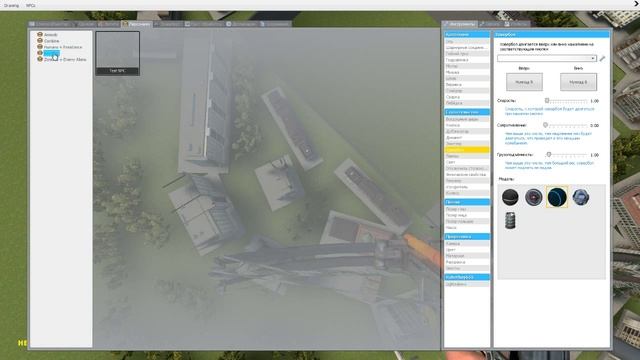Open the Drawing menu

[11, 5]
